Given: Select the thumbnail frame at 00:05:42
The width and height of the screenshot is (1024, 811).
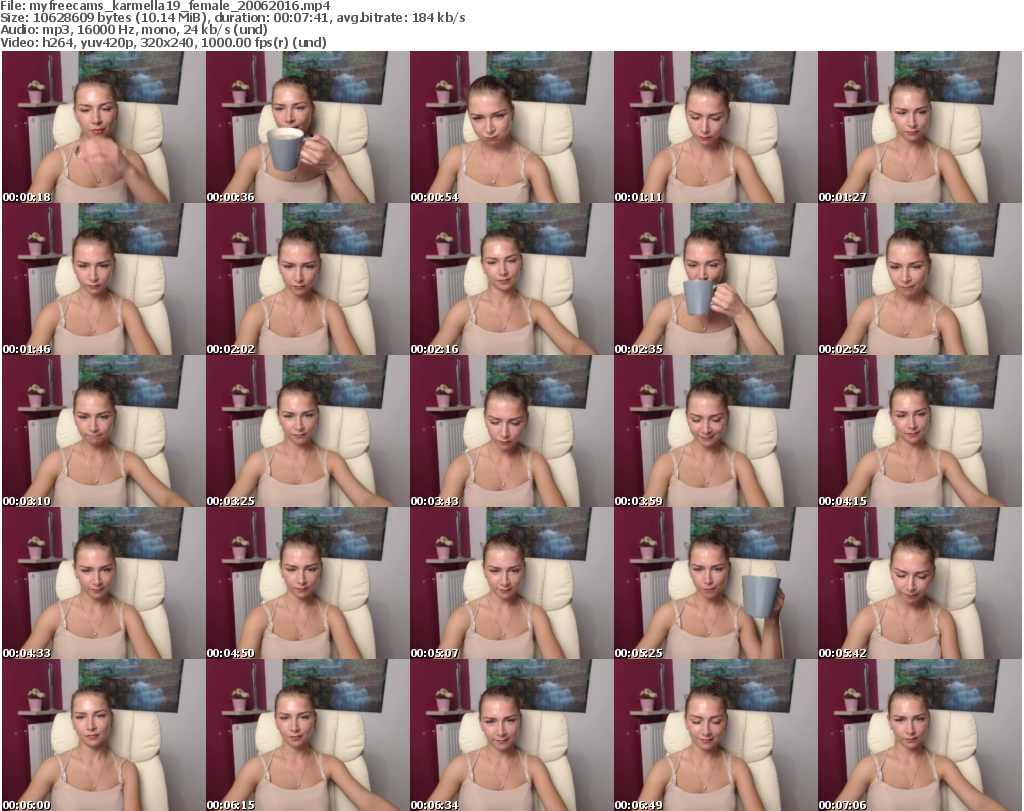Looking at the screenshot, I should click(x=920, y=583).
